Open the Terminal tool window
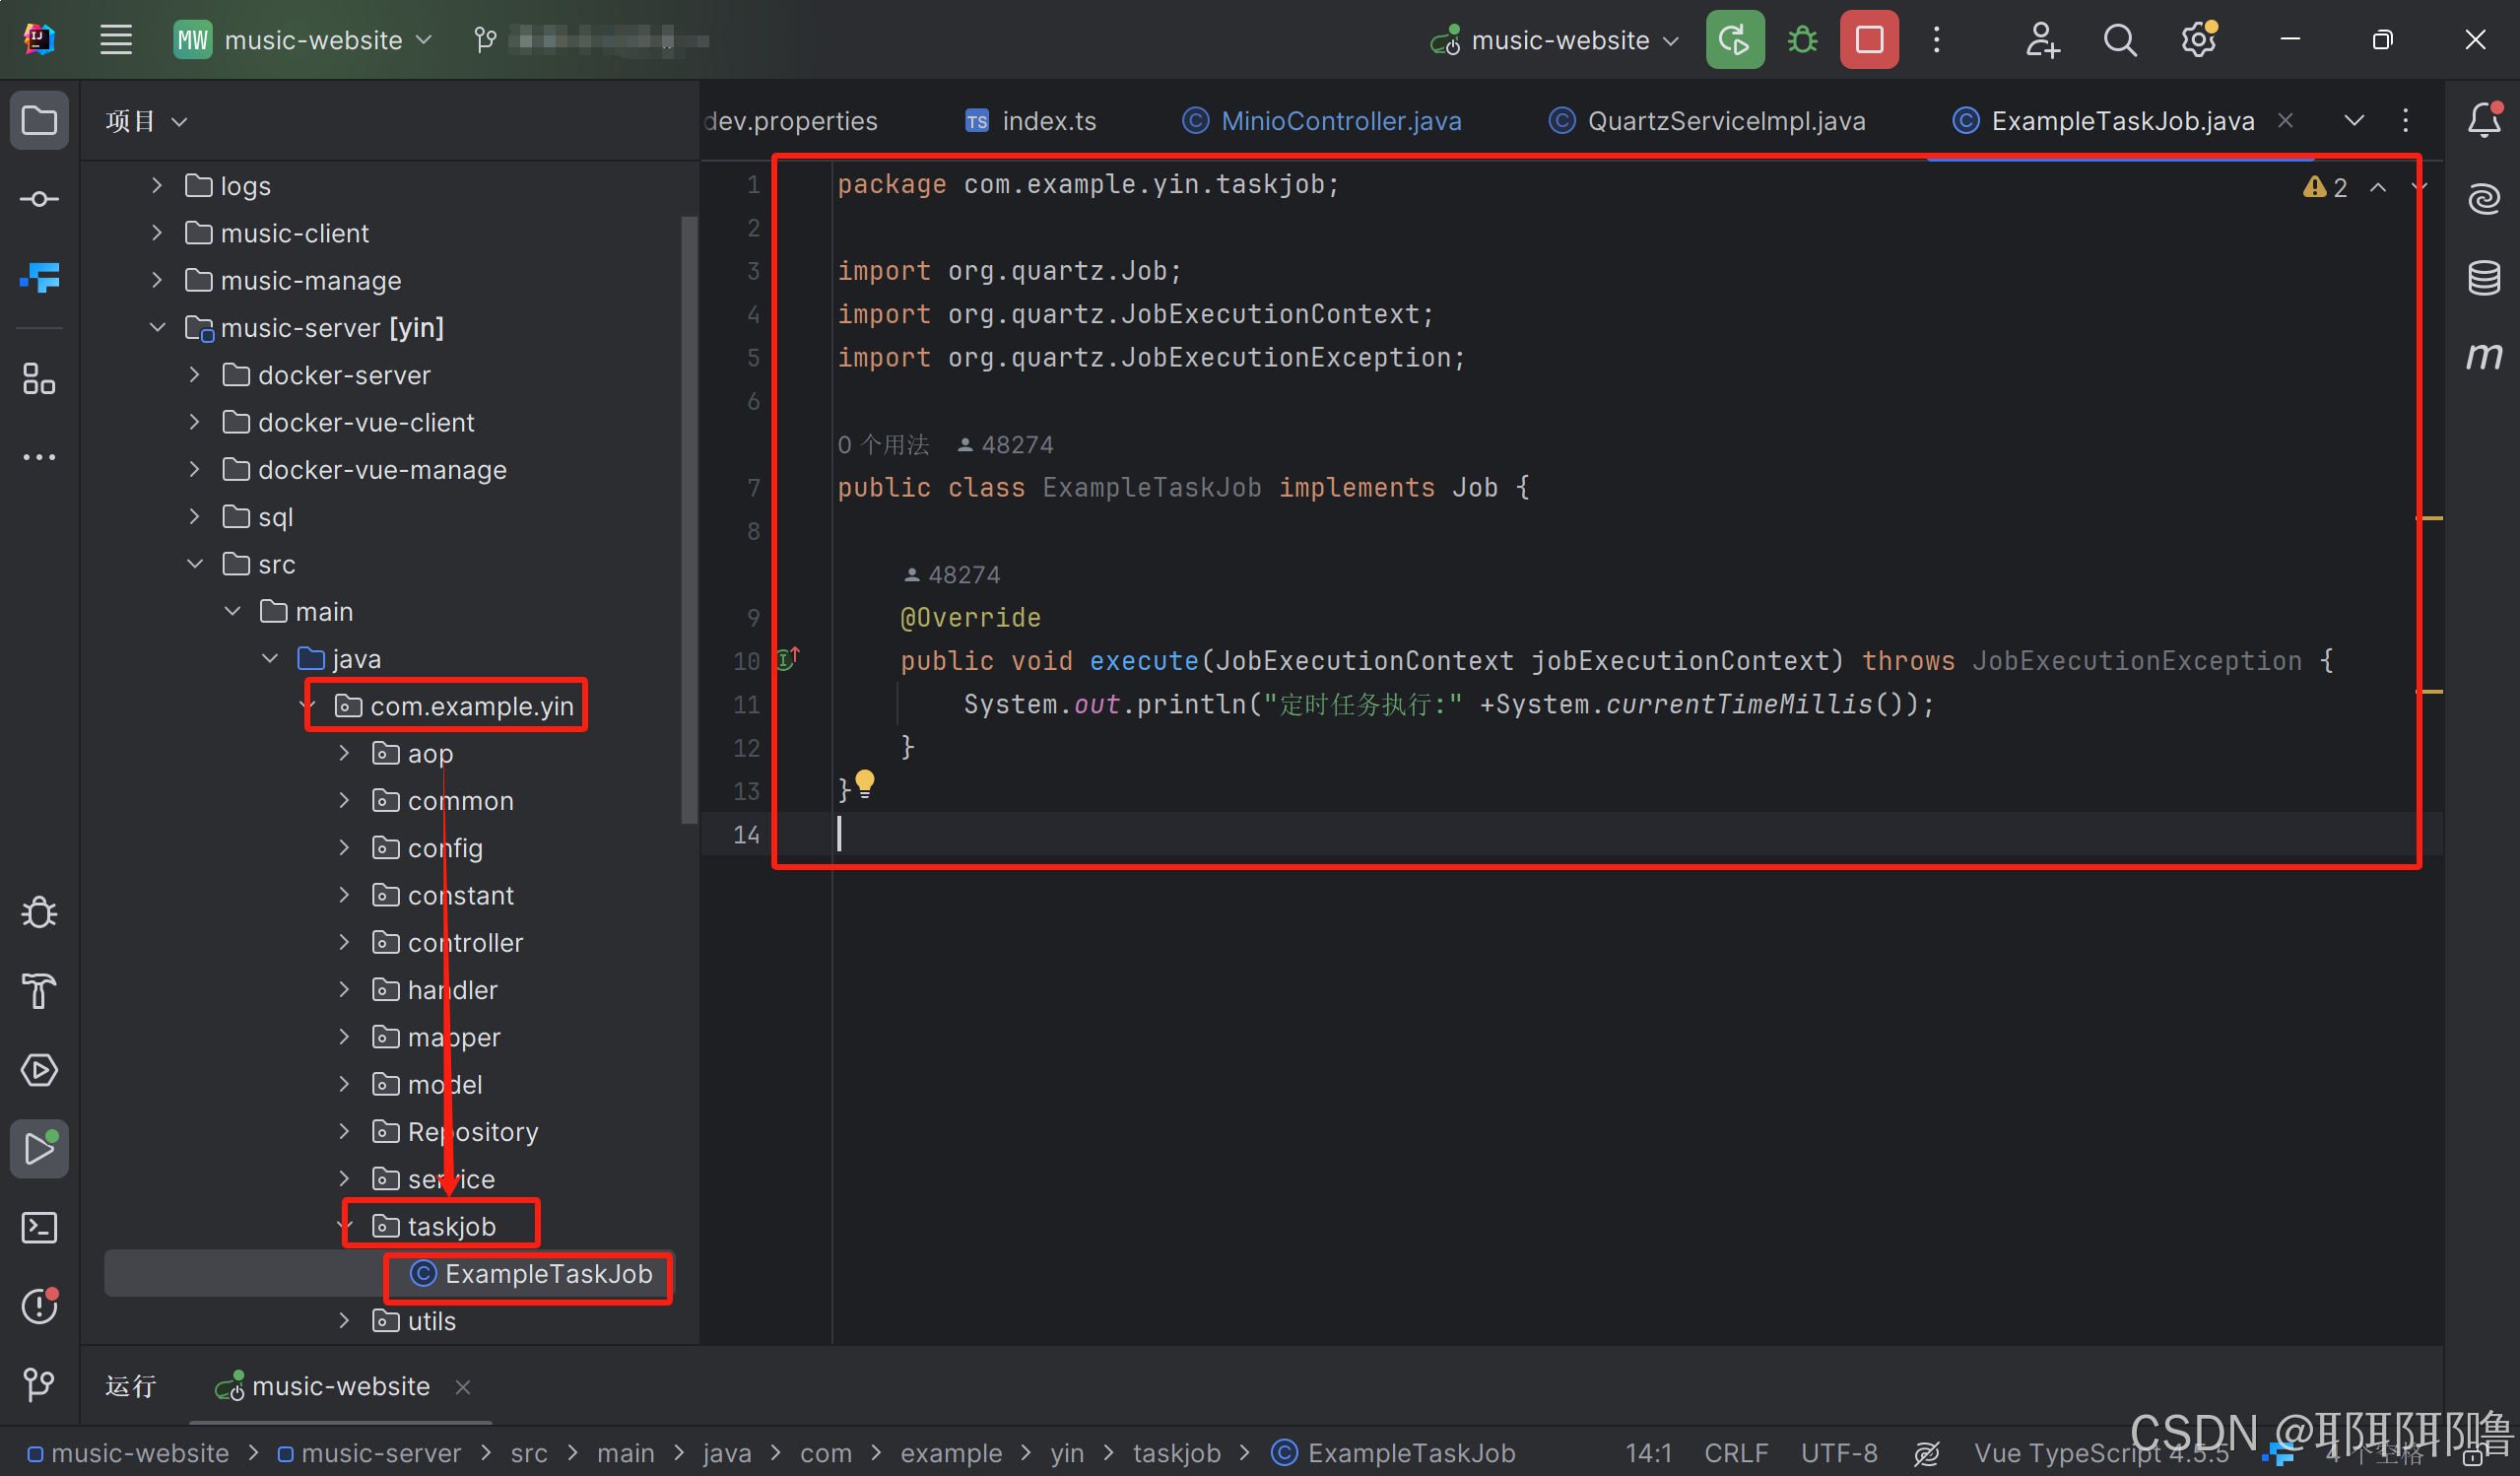Viewport: 2520px width, 1476px height. (39, 1227)
